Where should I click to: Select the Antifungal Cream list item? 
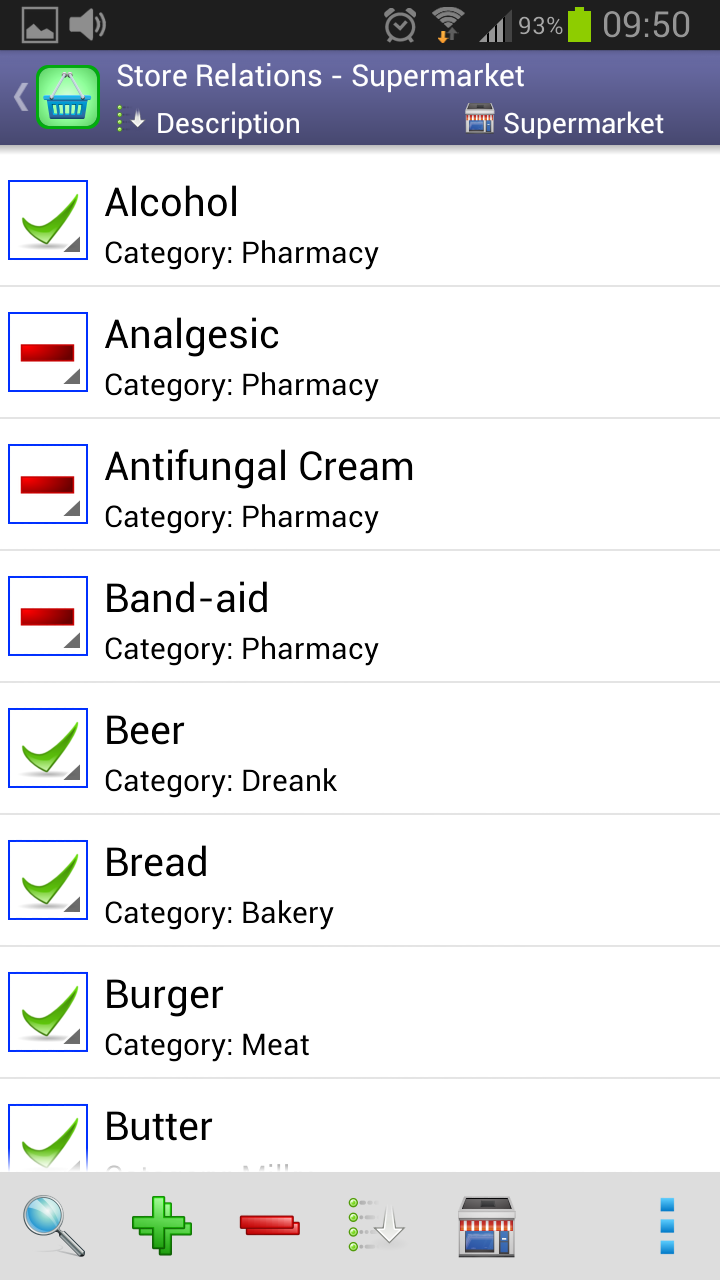[400, 485]
